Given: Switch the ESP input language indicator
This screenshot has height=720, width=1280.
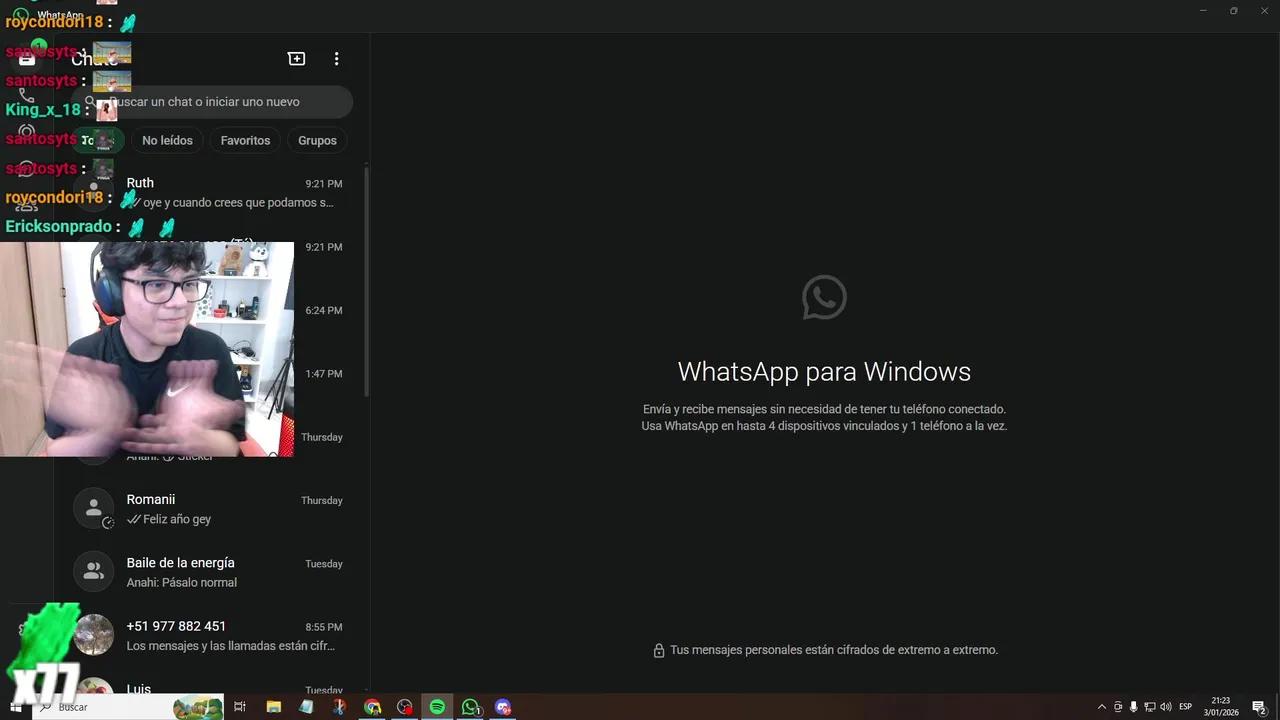Looking at the screenshot, I should 1186,707.
